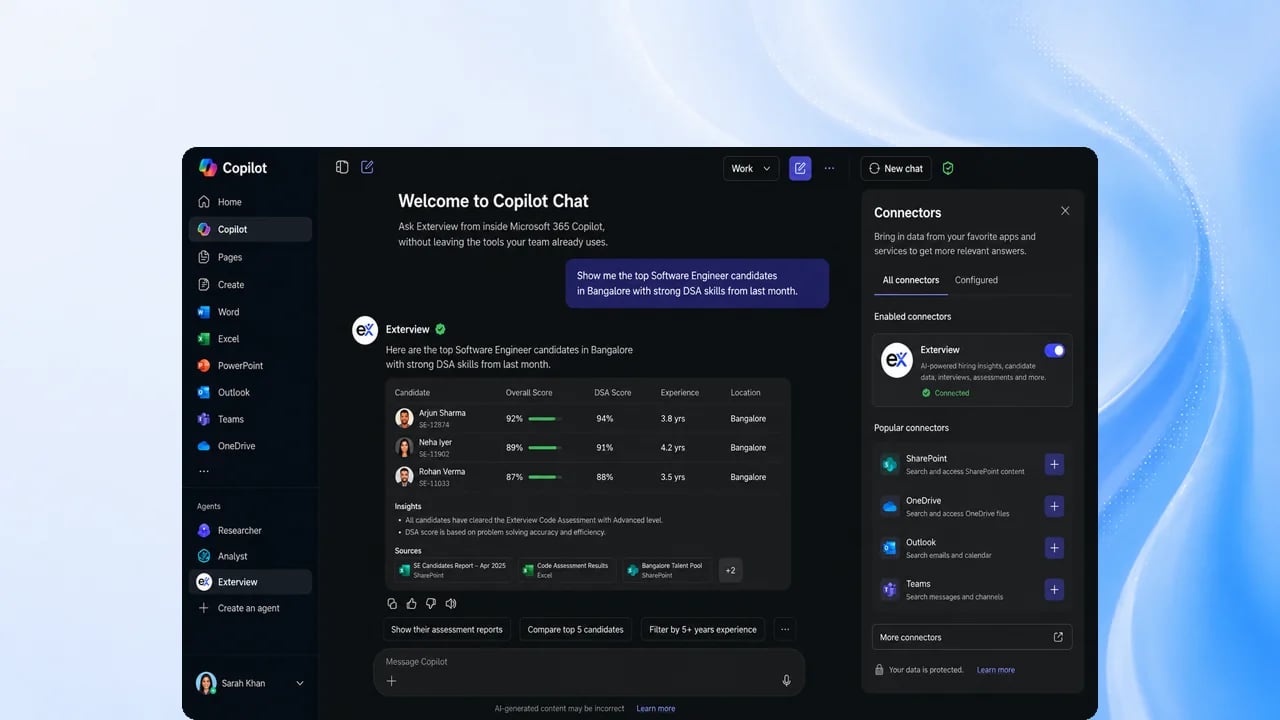Give thumbs down to the response

pos(431,603)
